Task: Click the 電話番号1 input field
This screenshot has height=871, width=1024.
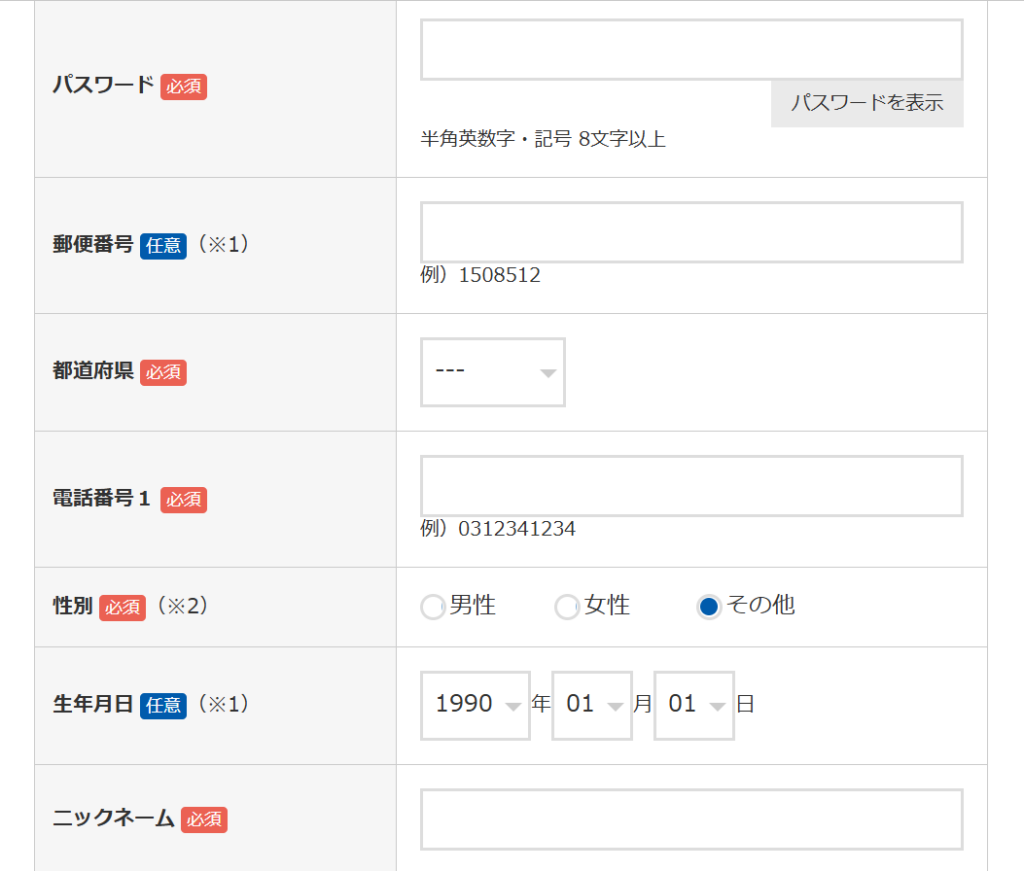Action: tap(691, 486)
